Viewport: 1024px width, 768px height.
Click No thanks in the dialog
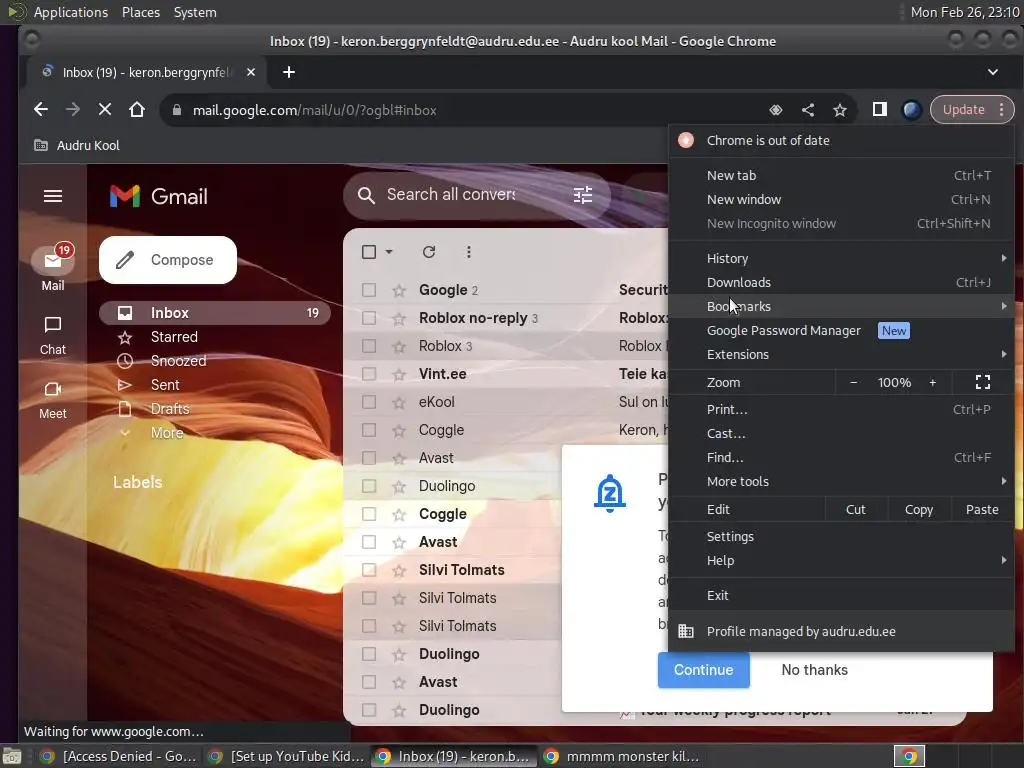tap(814, 669)
